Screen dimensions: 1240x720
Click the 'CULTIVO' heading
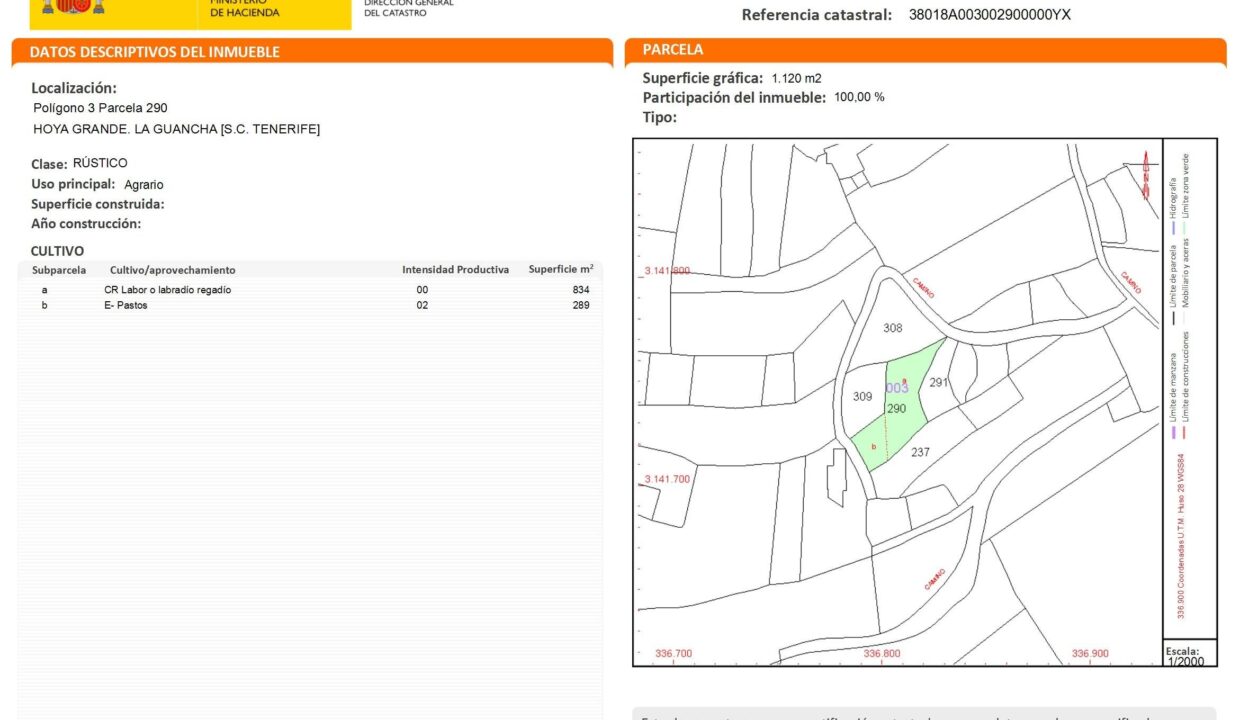tap(57, 251)
